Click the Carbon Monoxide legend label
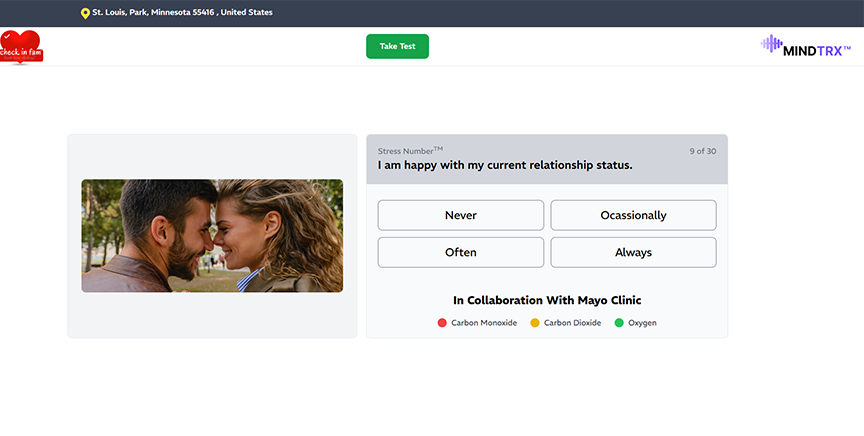Image resolution: width=864 pixels, height=436 pixels. point(484,323)
